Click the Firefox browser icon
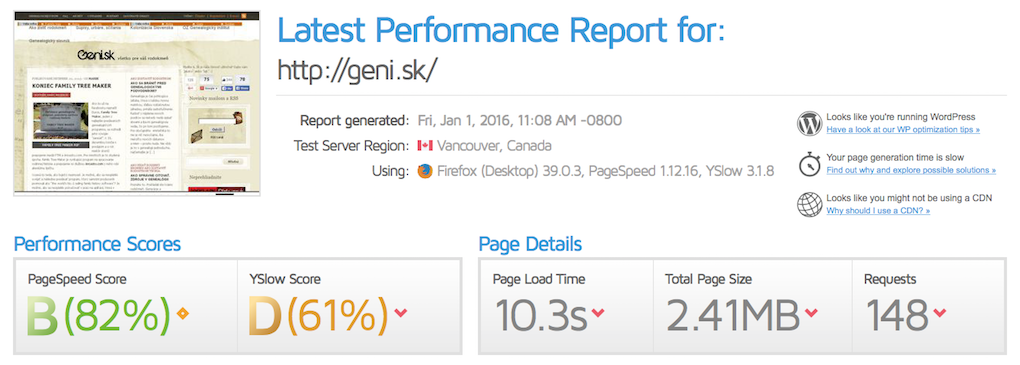 click(x=424, y=171)
